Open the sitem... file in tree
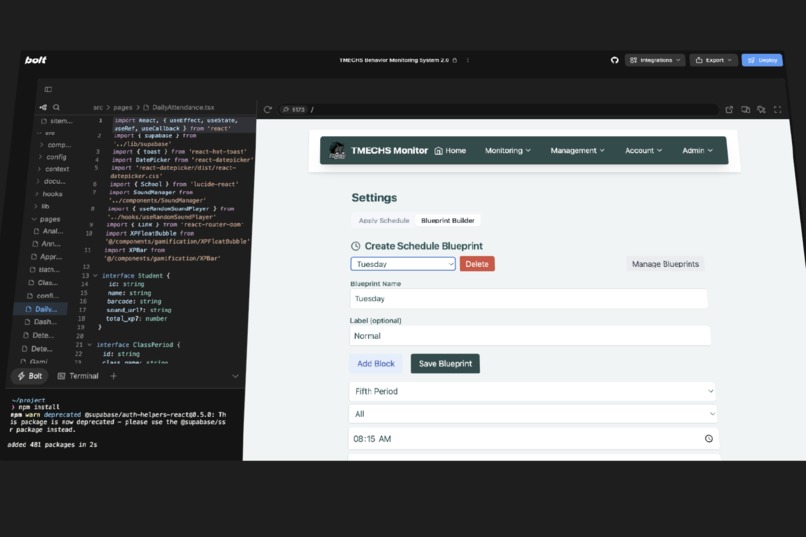This screenshot has height=537, width=806. click(57, 121)
